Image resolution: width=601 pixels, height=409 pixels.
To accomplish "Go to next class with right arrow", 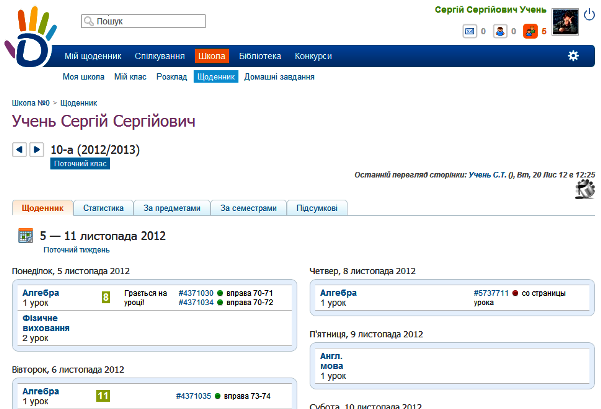I will coord(37,150).
